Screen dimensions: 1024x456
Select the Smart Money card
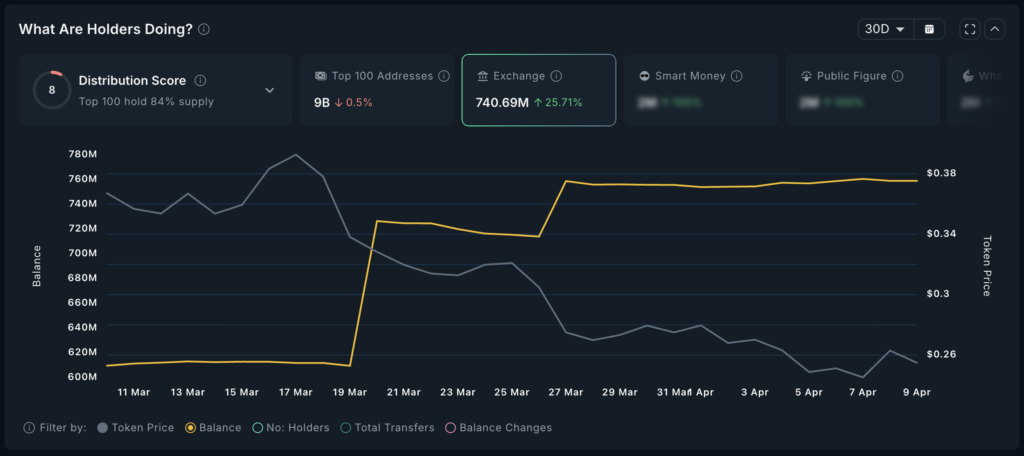pyautogui.click(x=701, y=90)
